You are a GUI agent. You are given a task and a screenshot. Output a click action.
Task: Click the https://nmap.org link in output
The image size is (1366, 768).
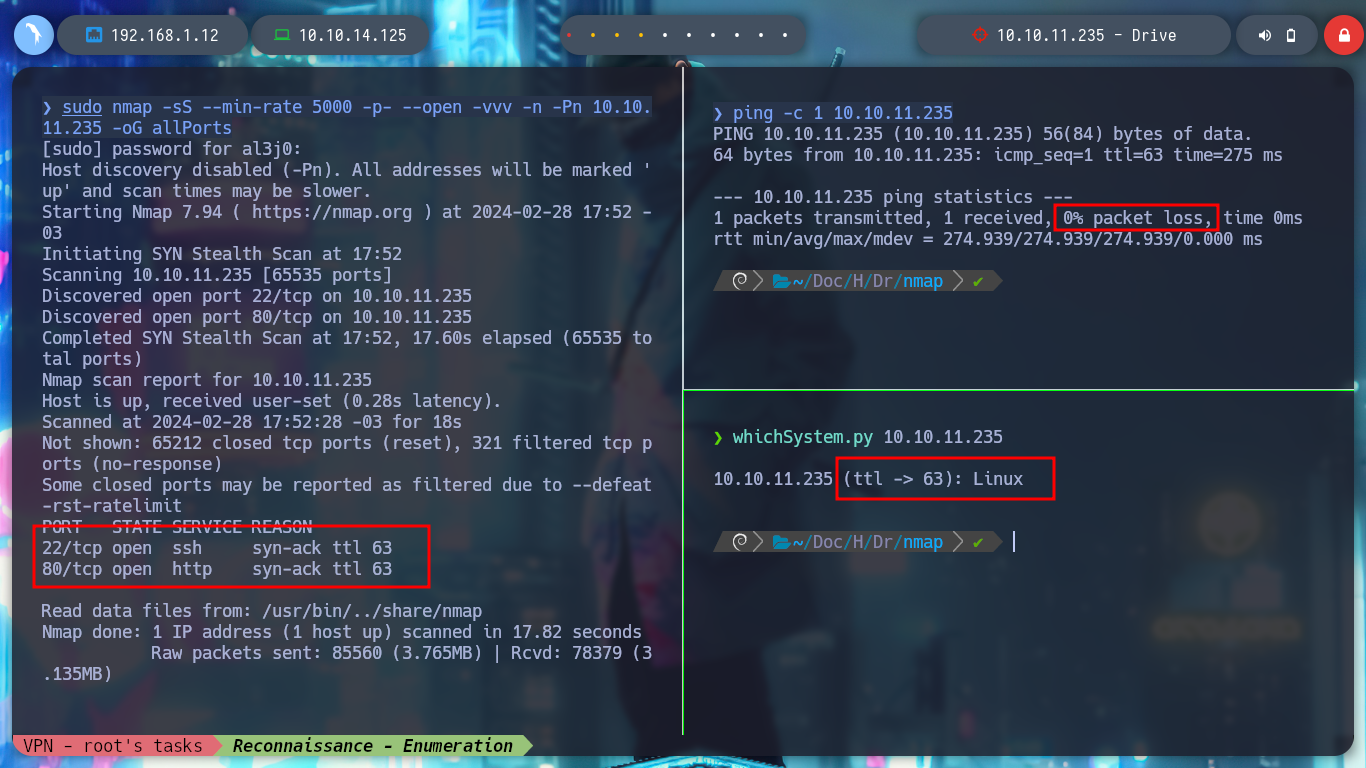tap(316, 212)
